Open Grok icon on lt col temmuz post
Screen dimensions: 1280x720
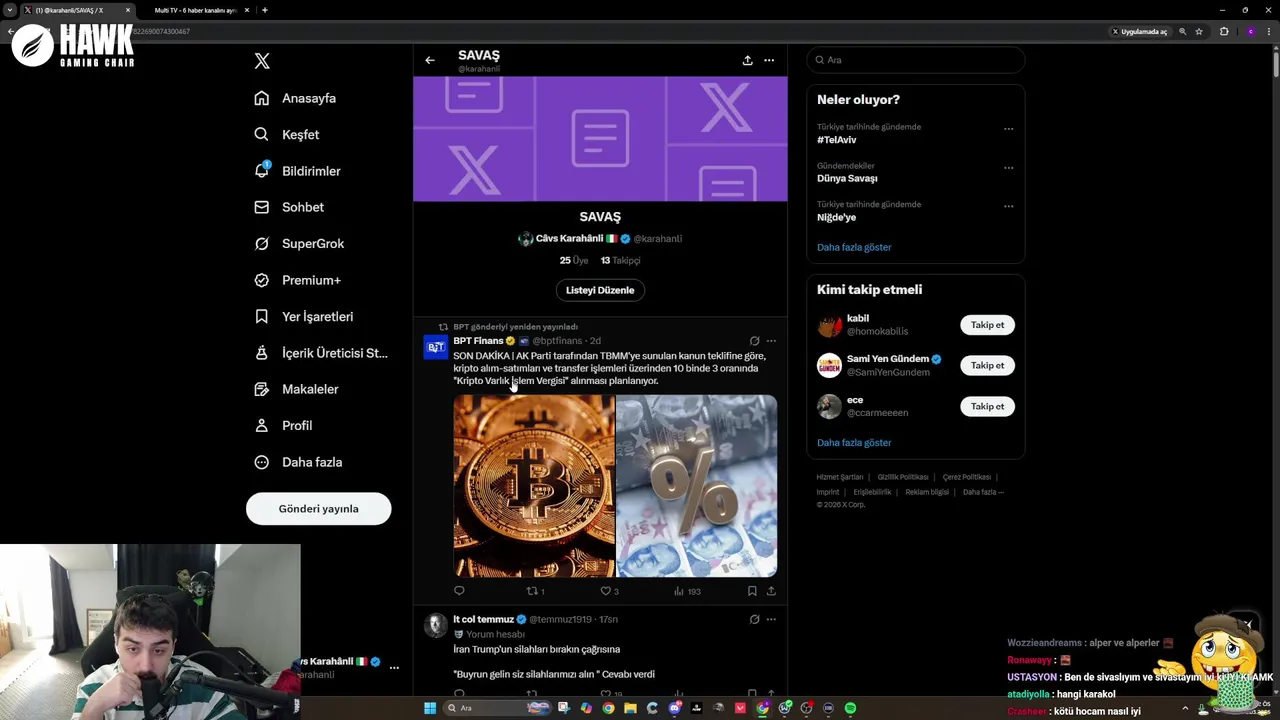click(754, 619)
